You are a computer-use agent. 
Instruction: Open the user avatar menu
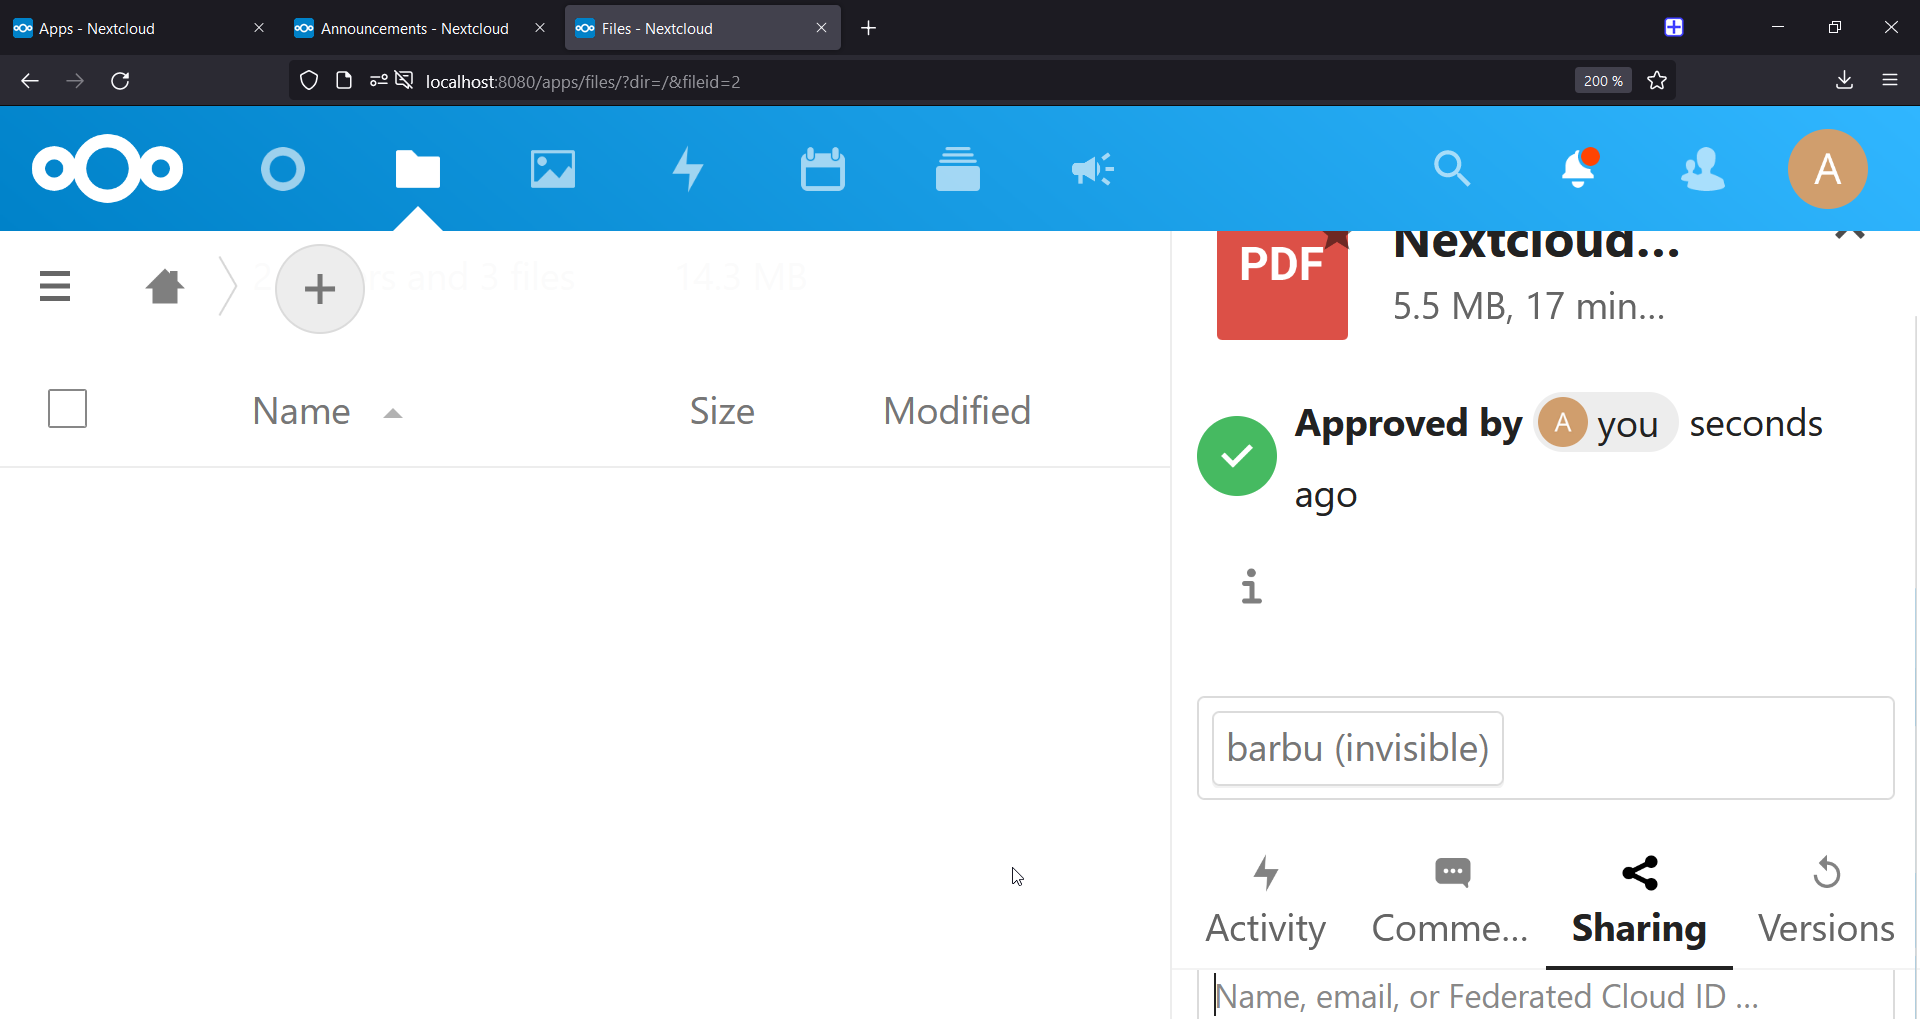click(x=1828, y=169)
